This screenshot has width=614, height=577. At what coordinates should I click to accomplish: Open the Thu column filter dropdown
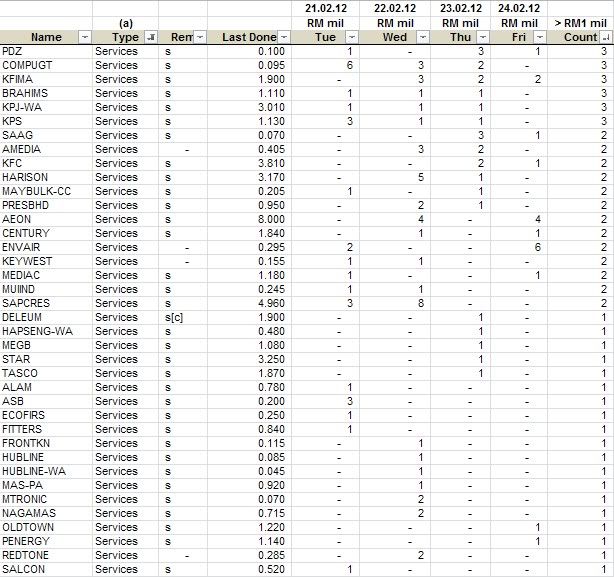coord(483,37)
